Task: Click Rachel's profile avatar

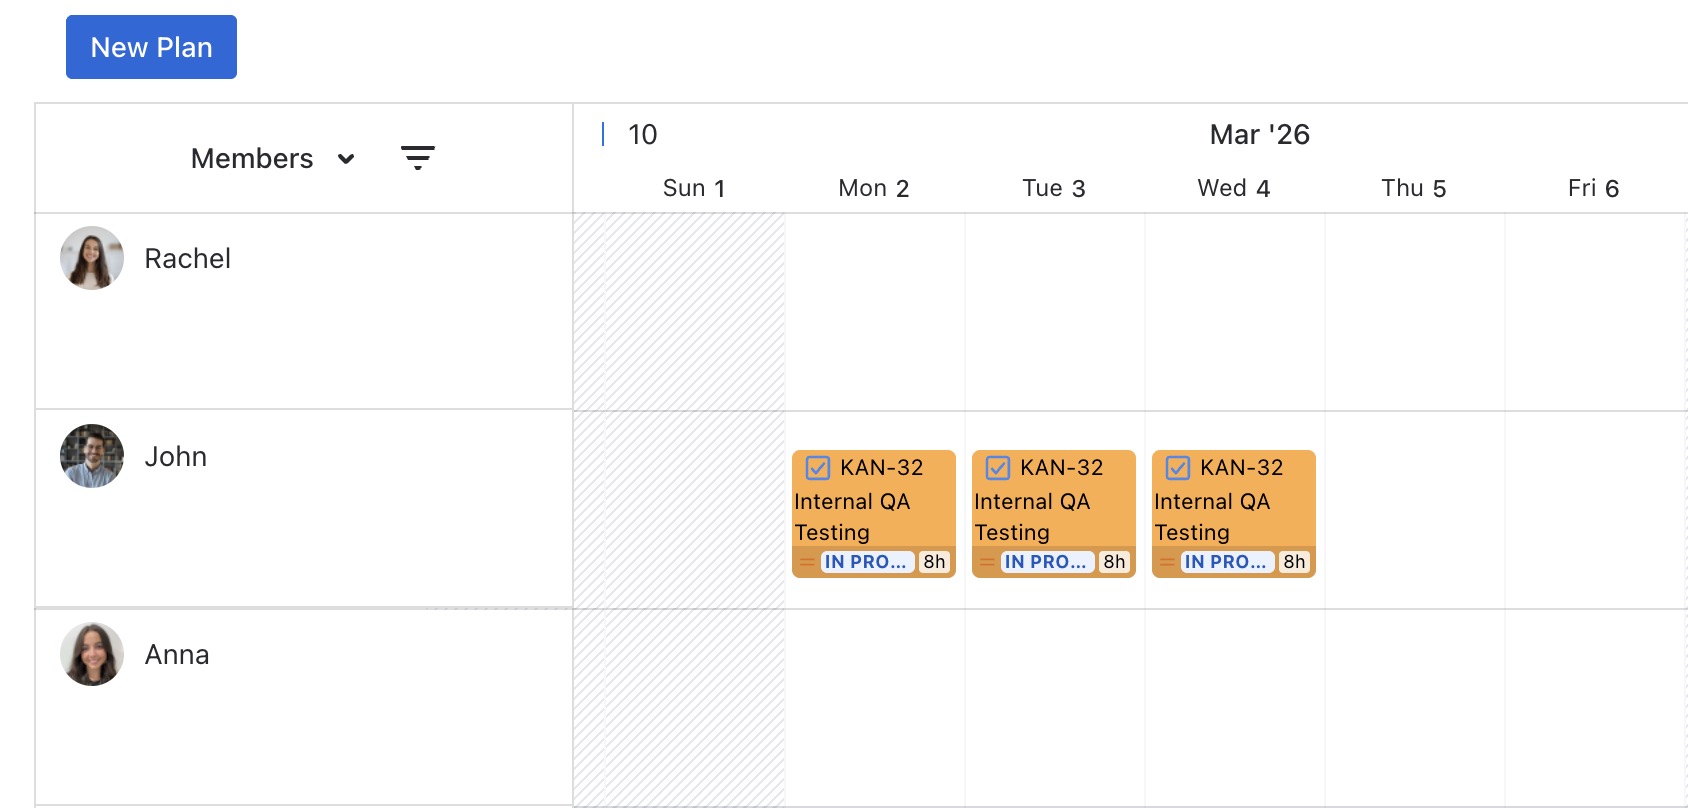Action: point(92,258)
